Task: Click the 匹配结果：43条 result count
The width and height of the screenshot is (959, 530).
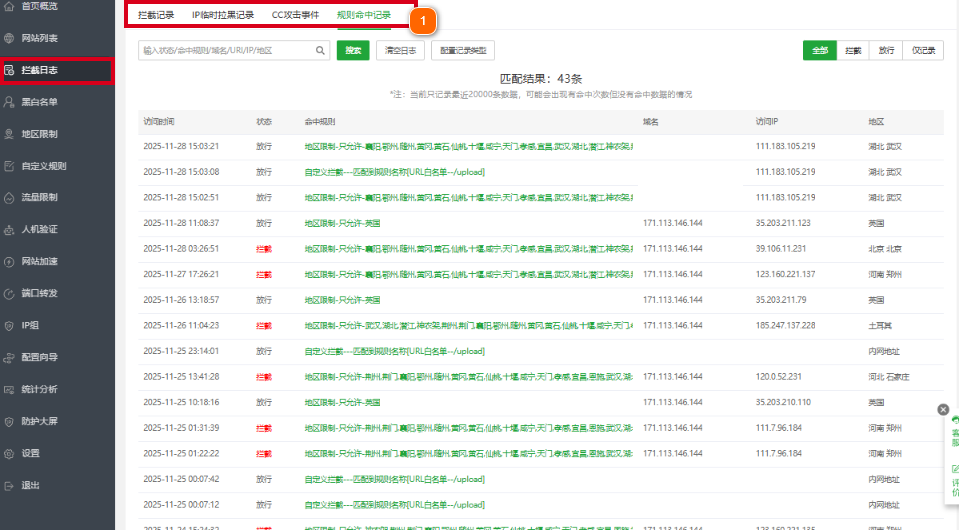Action: tap(541, 79)
